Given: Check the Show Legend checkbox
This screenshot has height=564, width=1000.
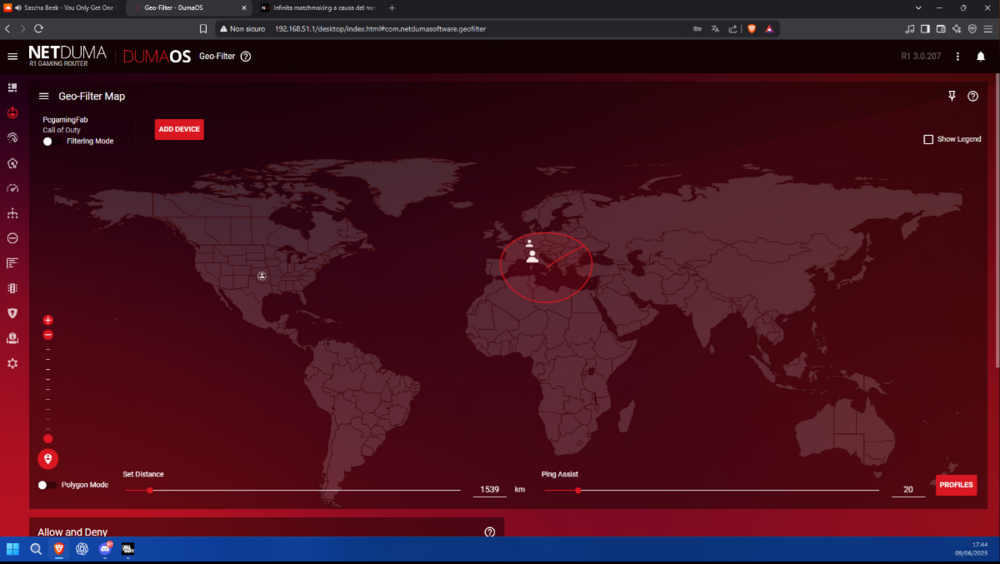Looking at the screenshot, I should (x=929, y=139).
